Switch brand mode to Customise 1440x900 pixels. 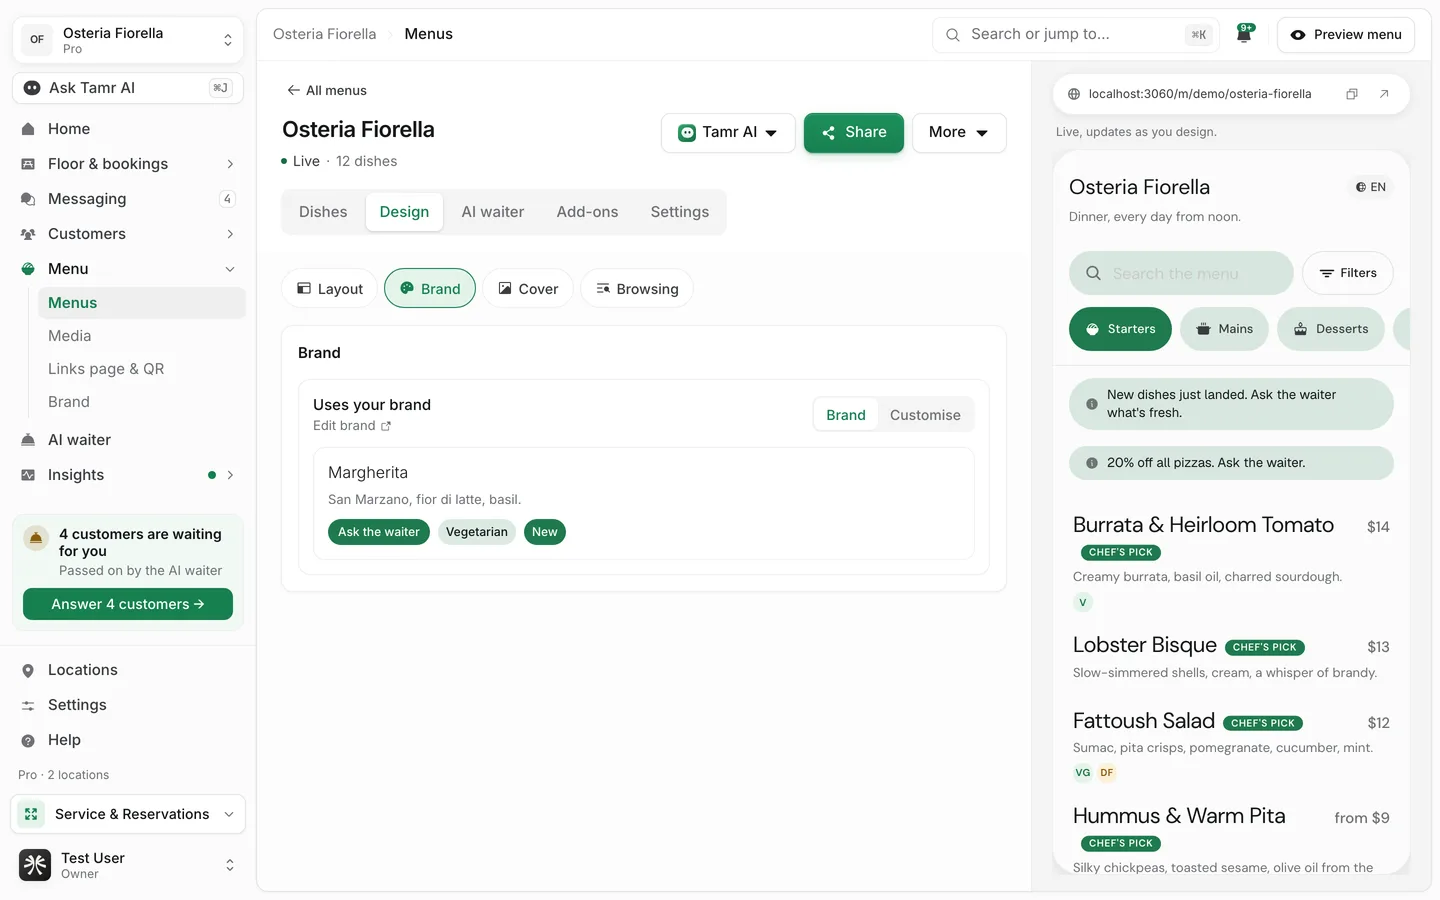pyautogui.click(x=925, y=415)
